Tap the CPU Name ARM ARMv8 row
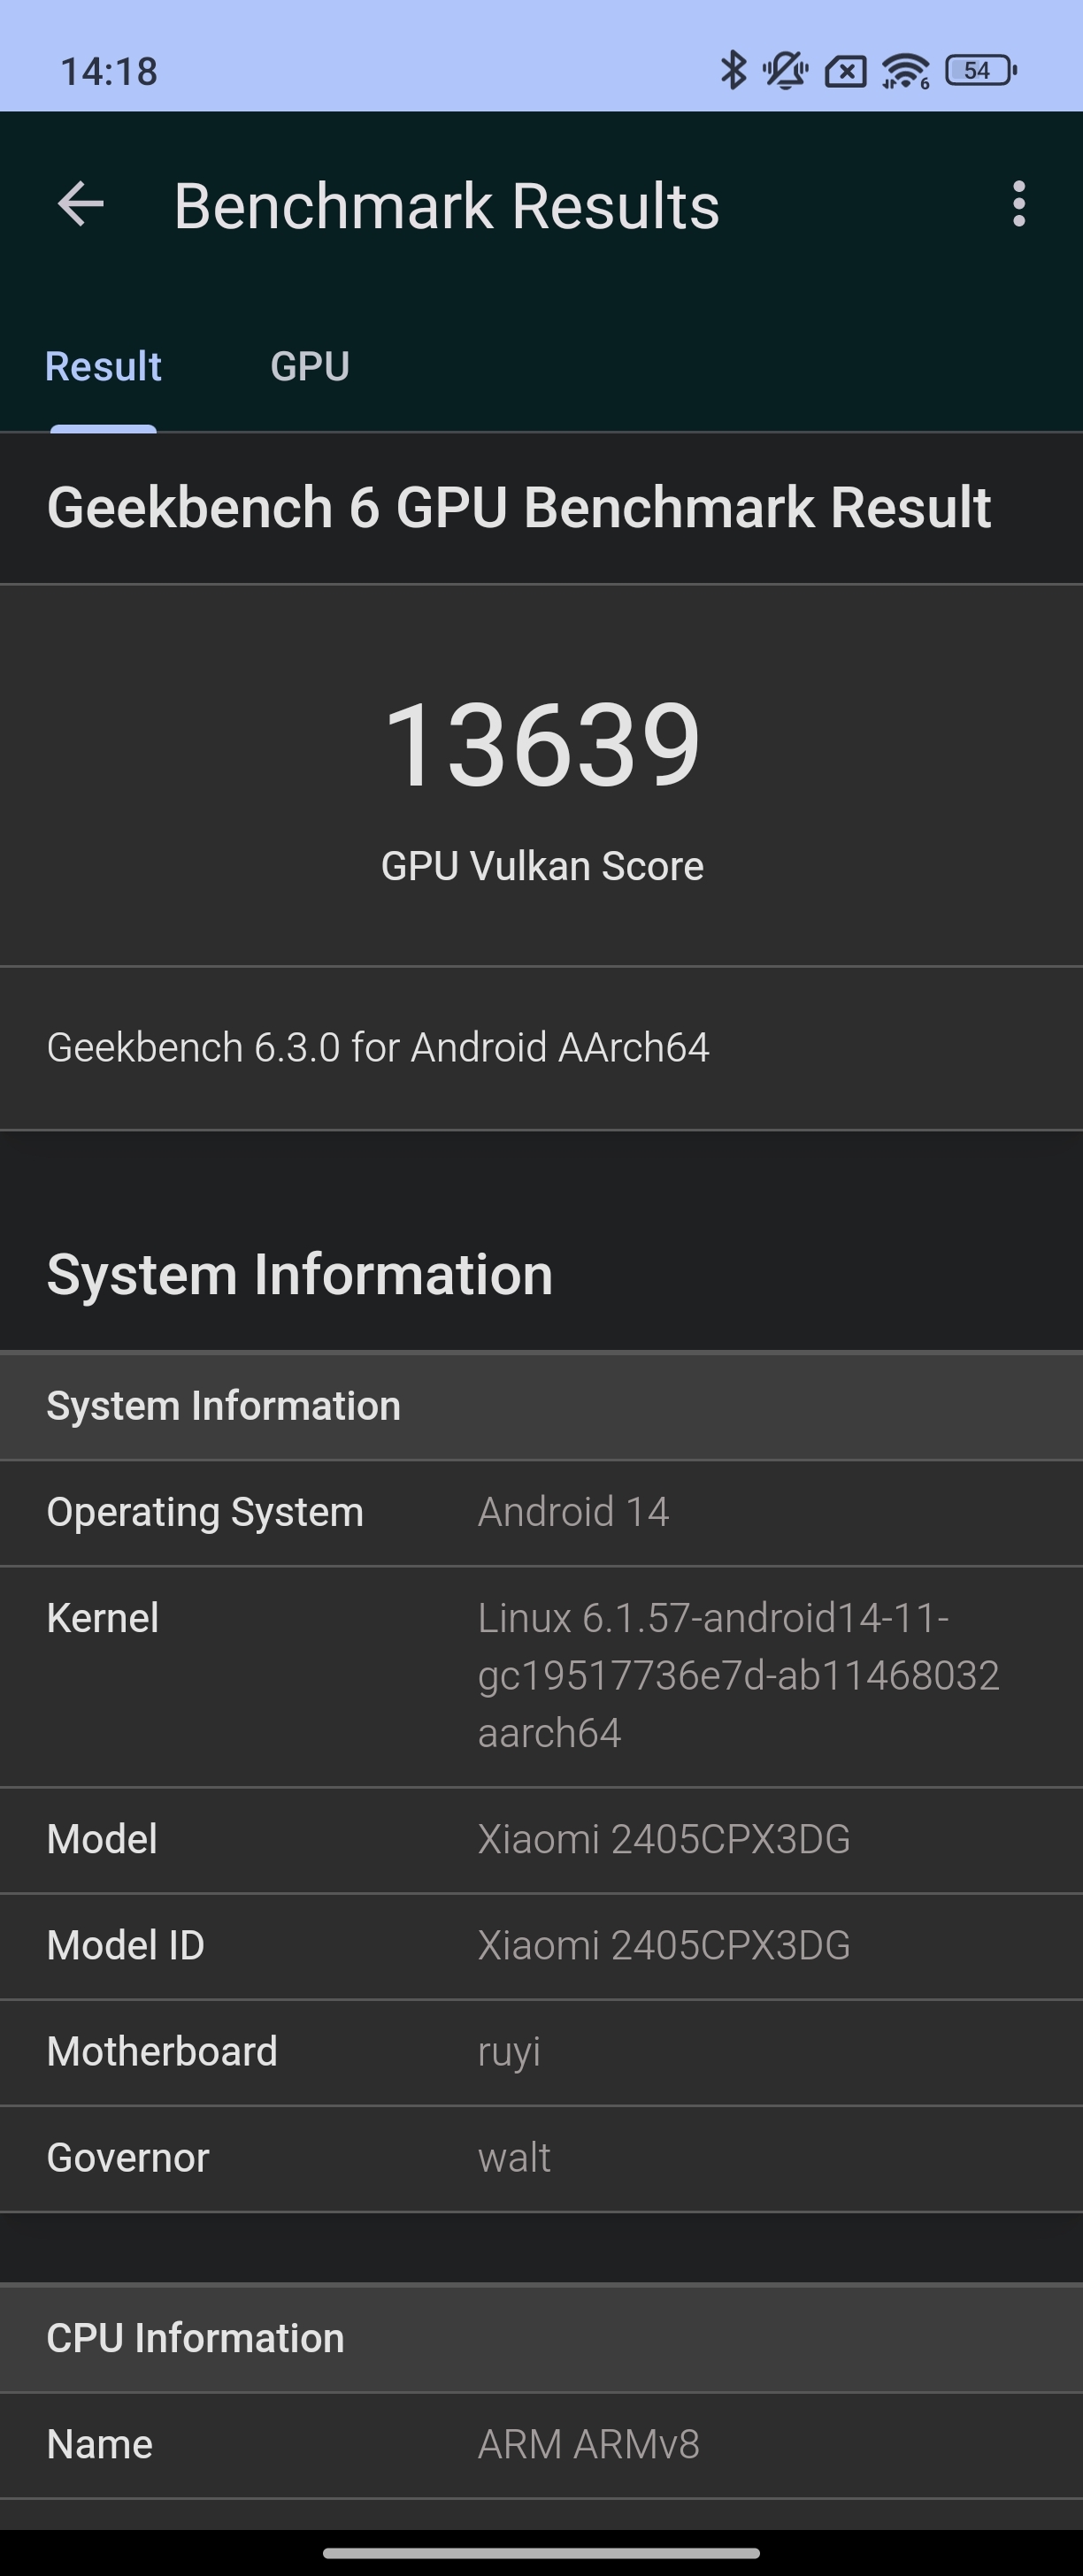 pyautogui.click(x=541, y=2446)
